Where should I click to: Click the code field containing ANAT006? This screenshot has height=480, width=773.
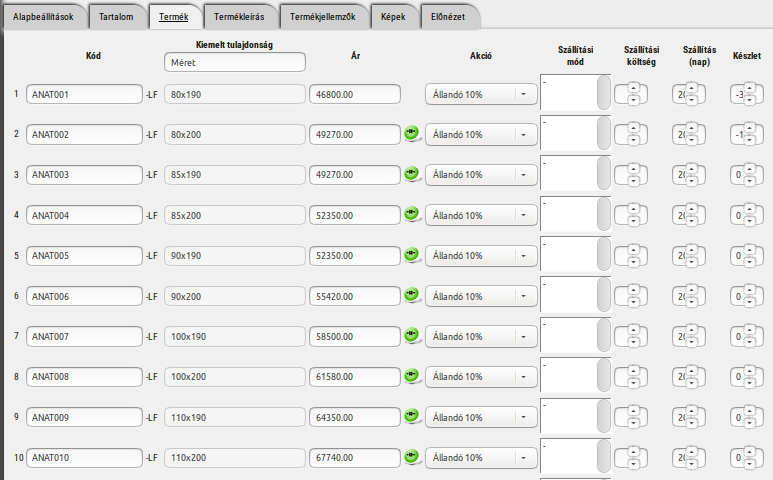[x=84, y=296]
